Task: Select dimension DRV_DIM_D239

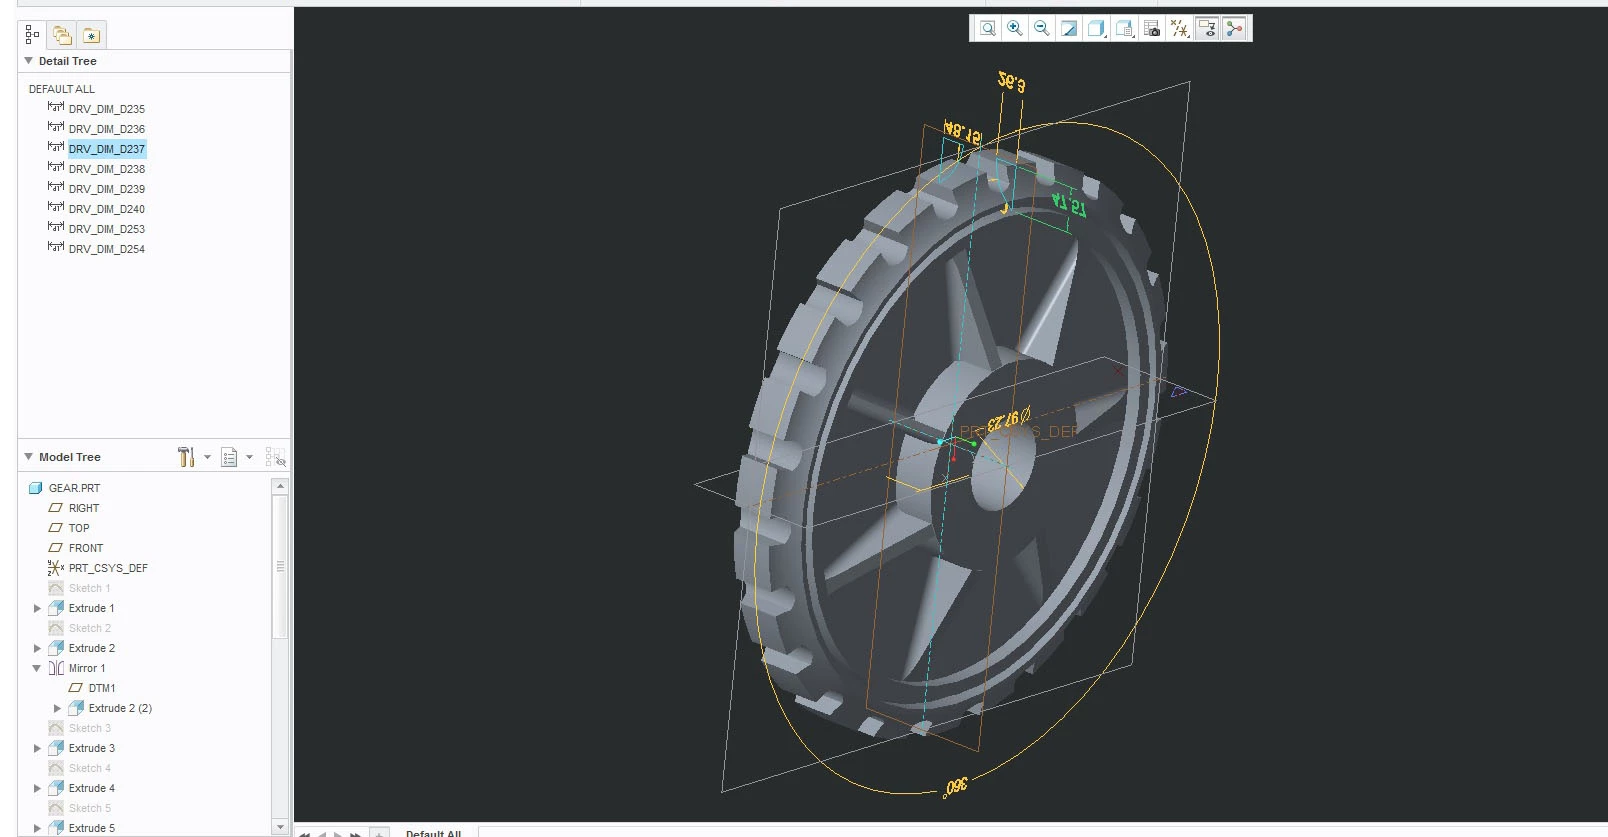Action: (107, 189)
